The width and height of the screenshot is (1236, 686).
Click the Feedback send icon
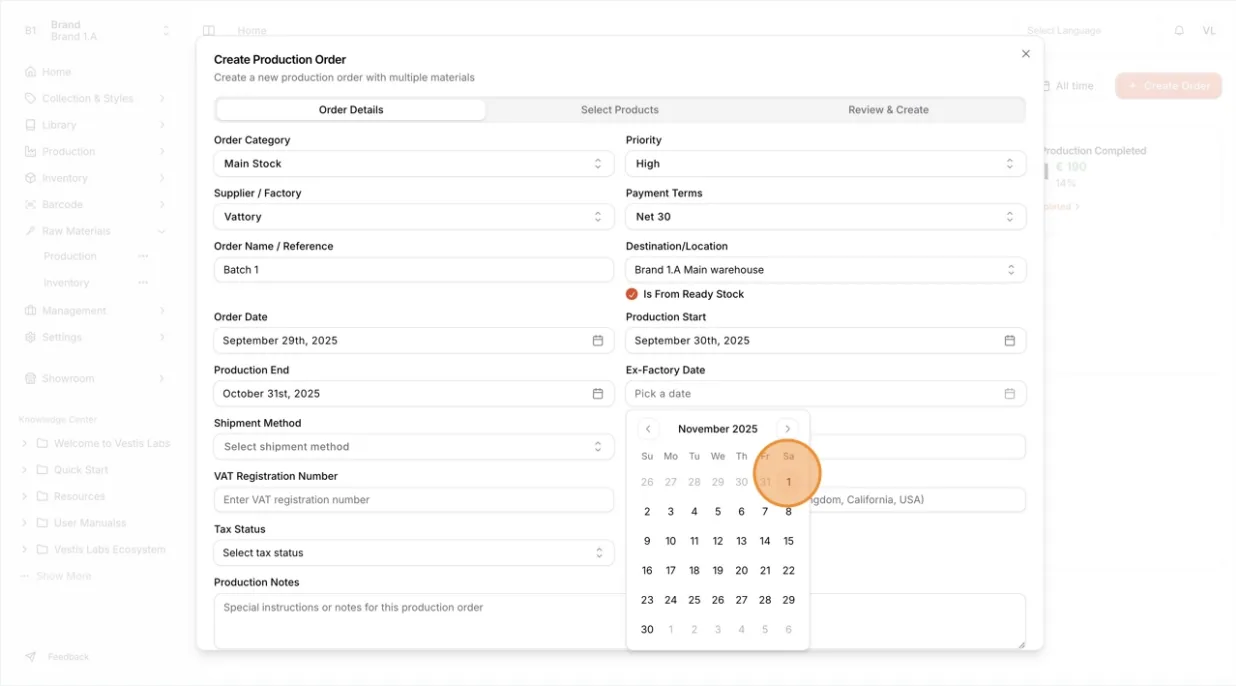click(x=31, y=657)
